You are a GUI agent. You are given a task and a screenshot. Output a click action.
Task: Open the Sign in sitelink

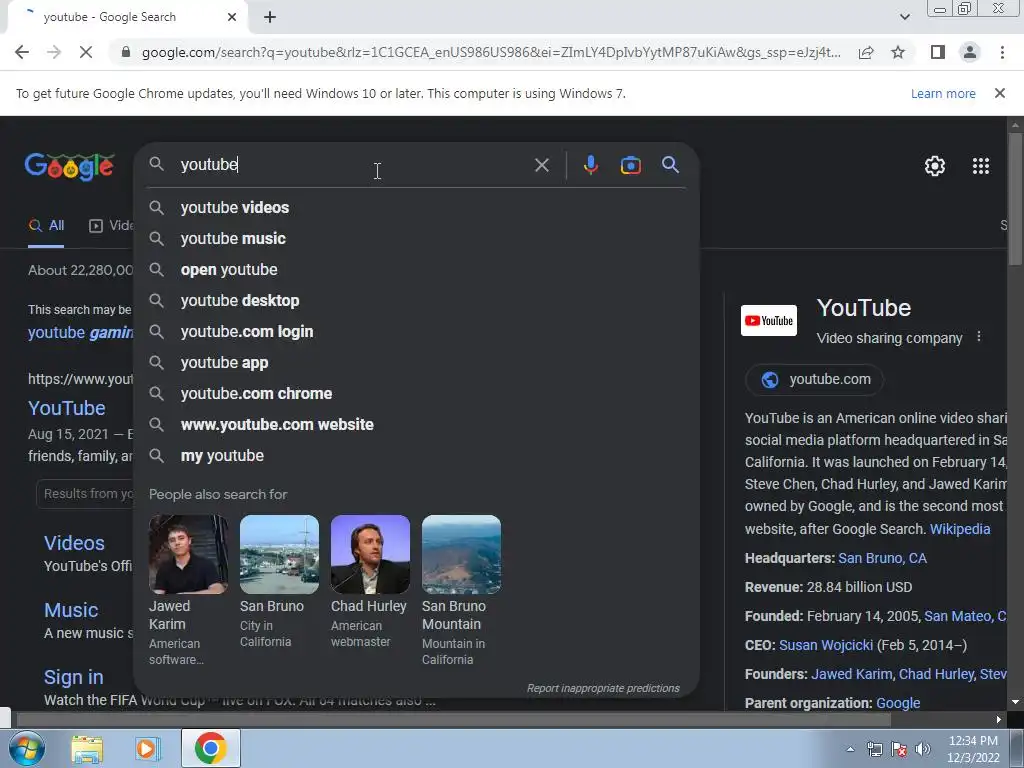click(73, 677)
